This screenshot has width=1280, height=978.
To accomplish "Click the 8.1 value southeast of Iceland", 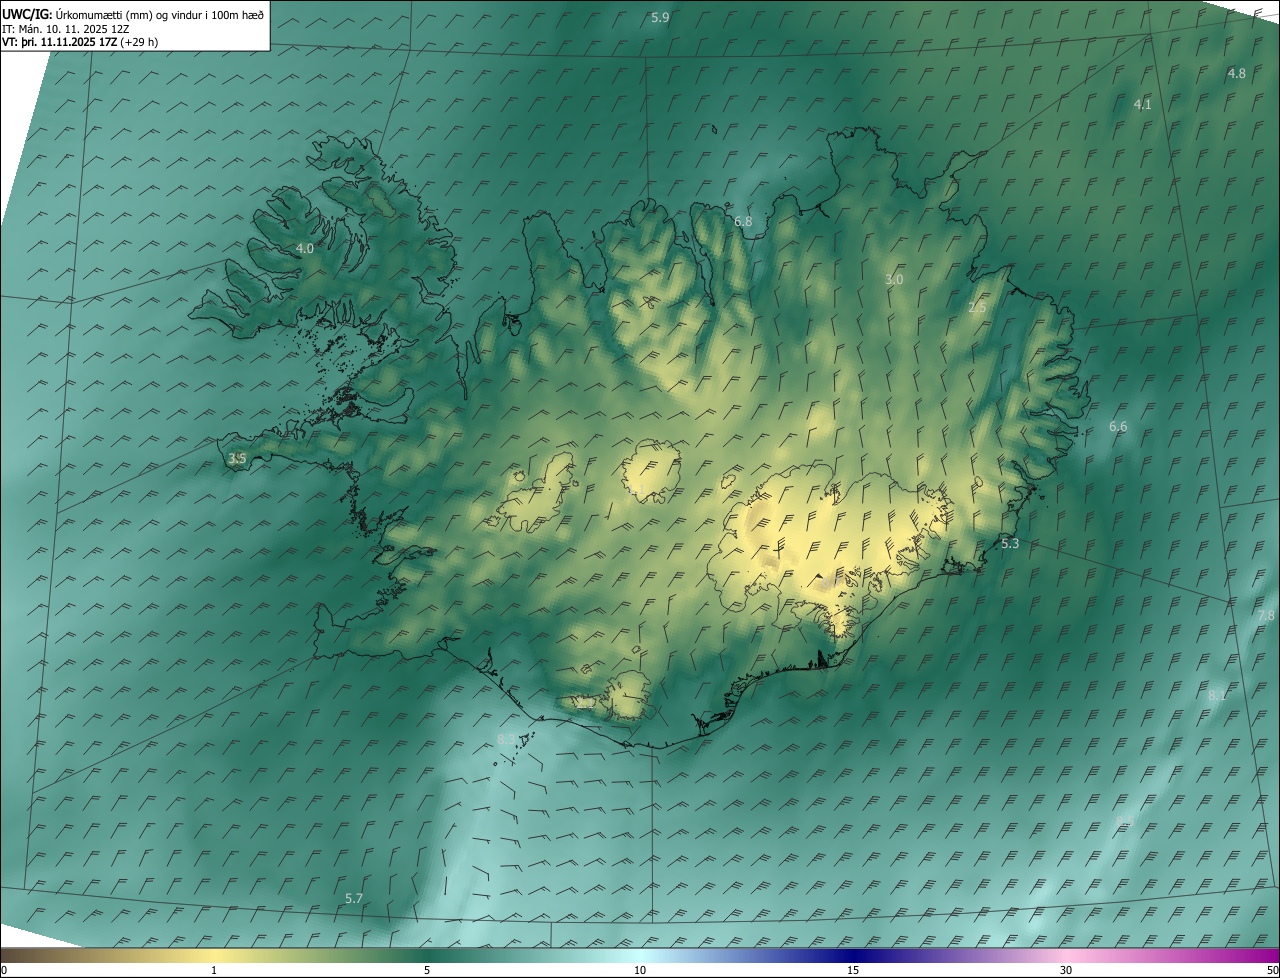I will [1217, 695].
